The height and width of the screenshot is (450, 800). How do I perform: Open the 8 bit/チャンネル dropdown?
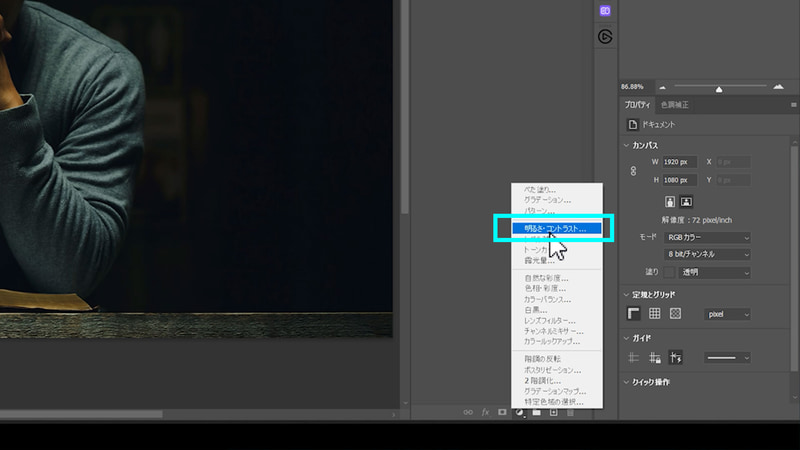click(708, 254)
